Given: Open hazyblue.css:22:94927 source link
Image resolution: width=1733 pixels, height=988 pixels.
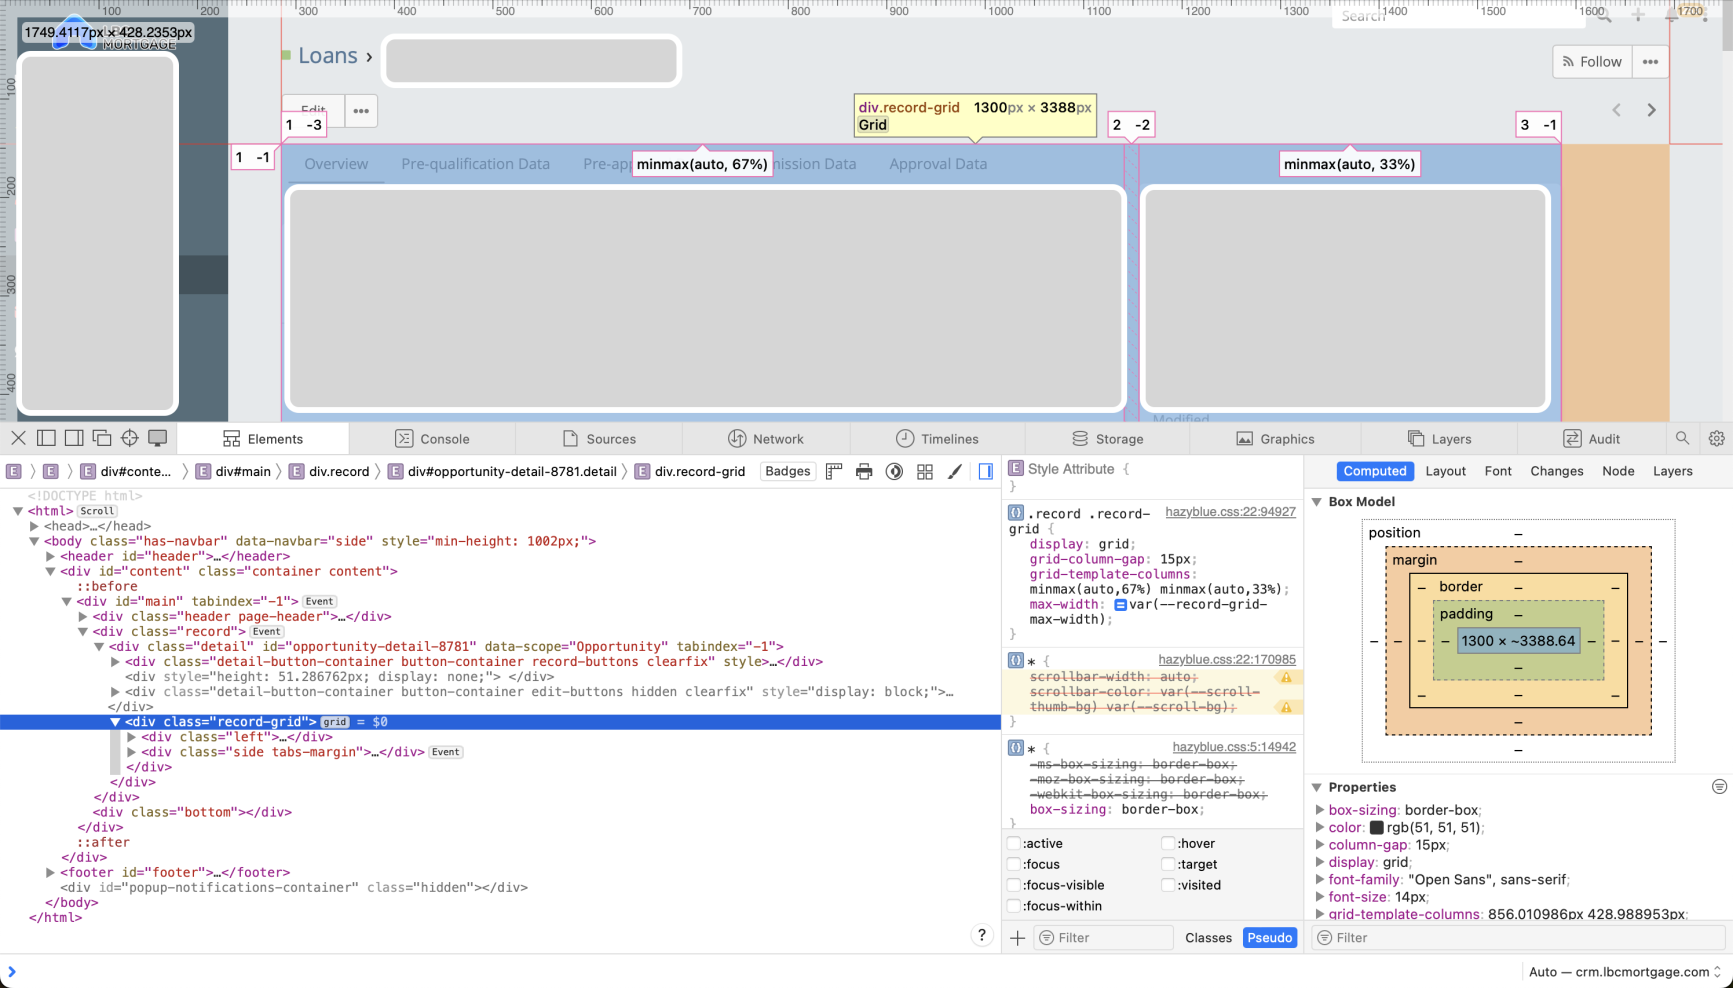Looking at the screenshot, I should (1229, 512).
